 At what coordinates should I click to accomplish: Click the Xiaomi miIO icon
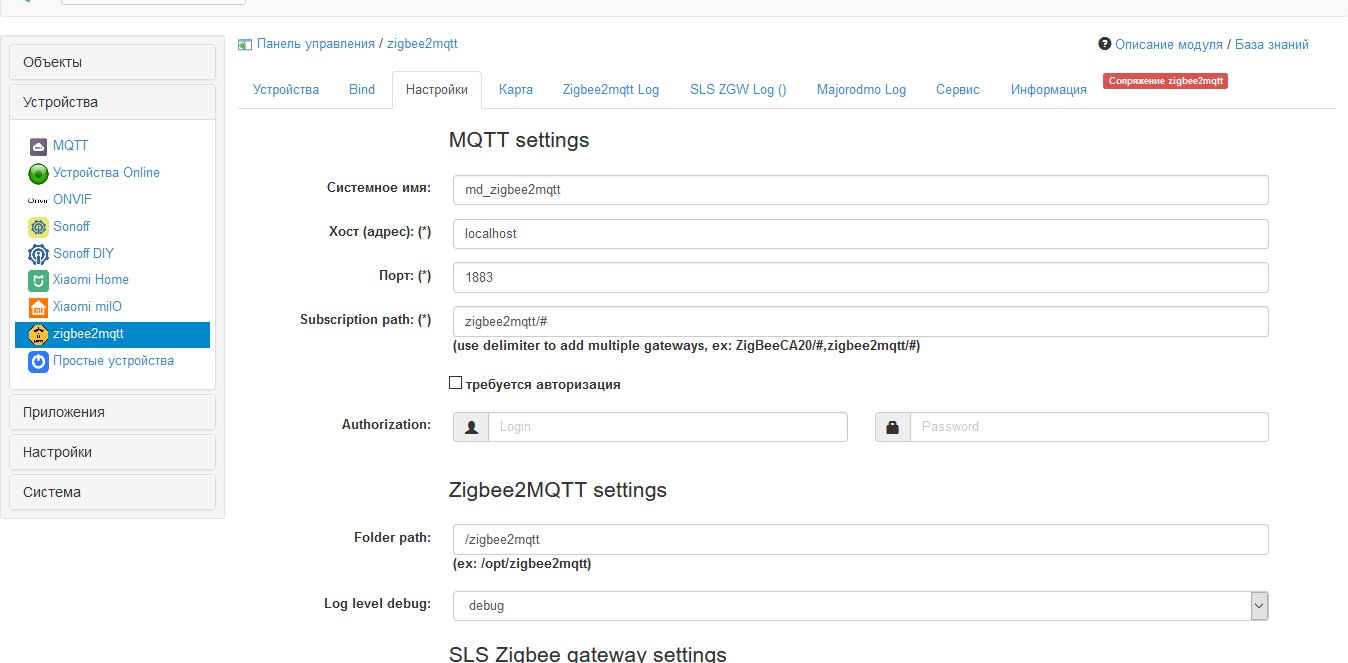[37, 307]
